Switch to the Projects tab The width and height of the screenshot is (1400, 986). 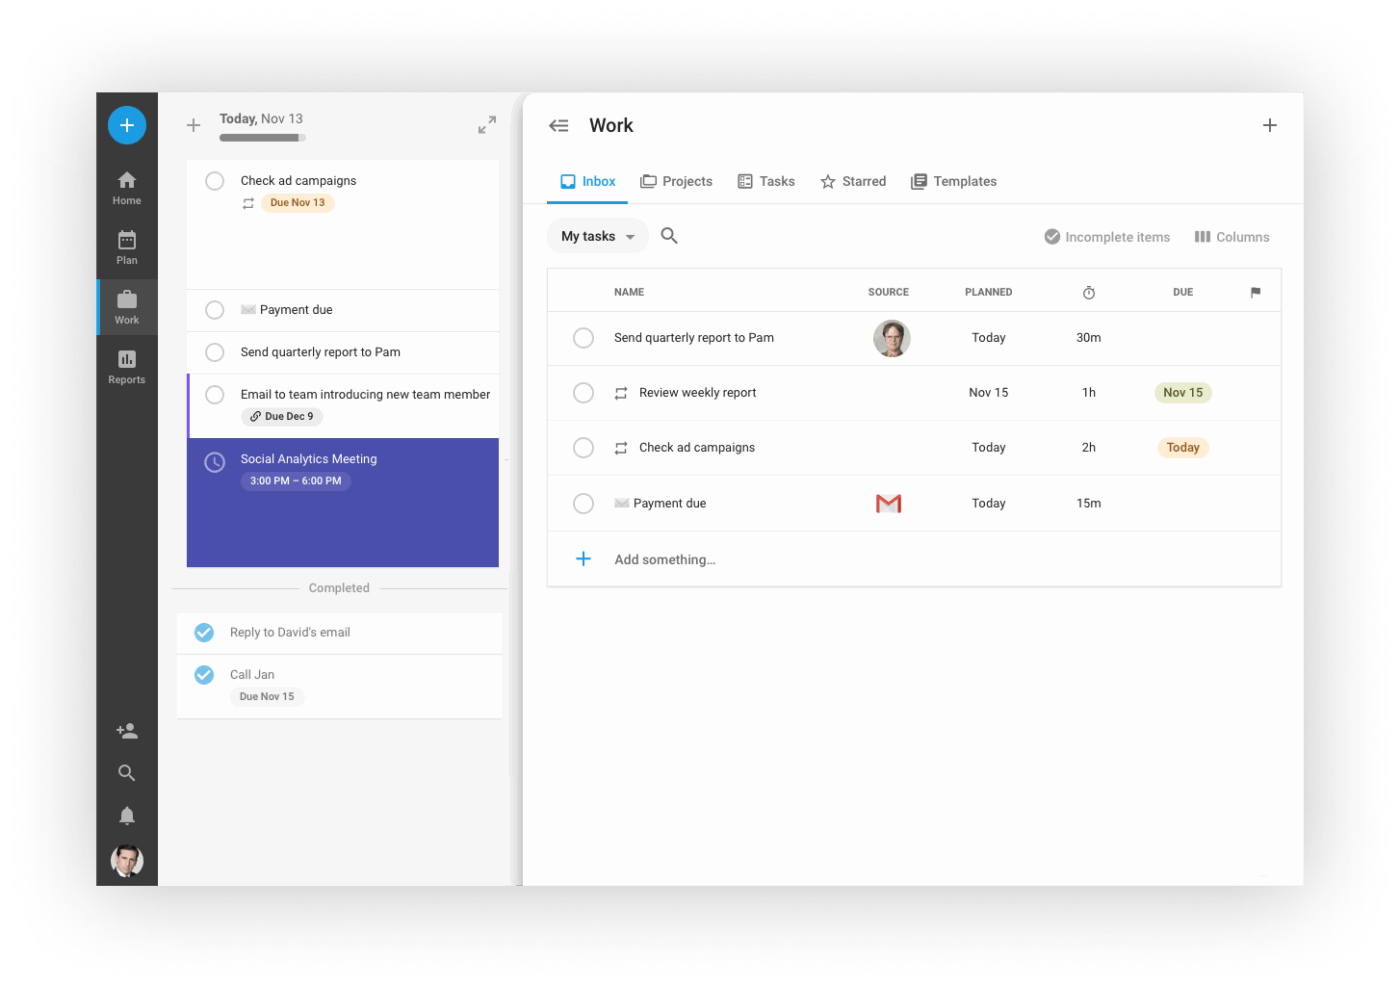coord(676,181)
